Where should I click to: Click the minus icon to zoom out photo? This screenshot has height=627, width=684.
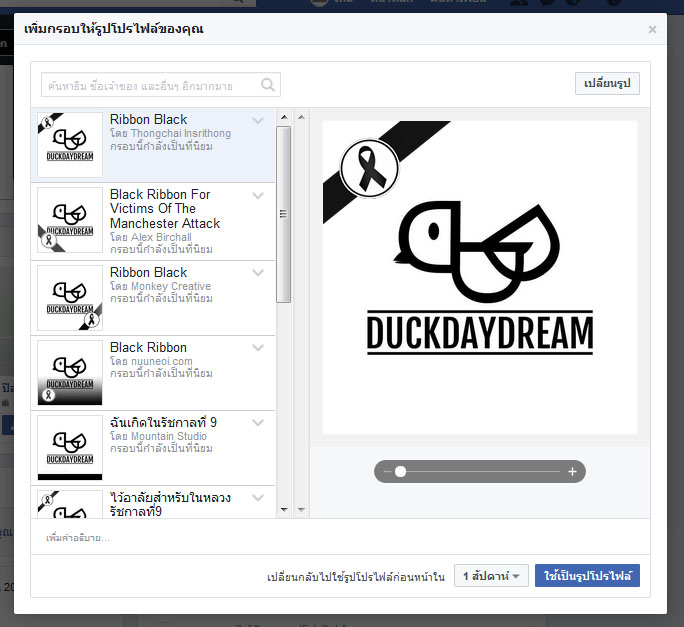click(387, 472)
